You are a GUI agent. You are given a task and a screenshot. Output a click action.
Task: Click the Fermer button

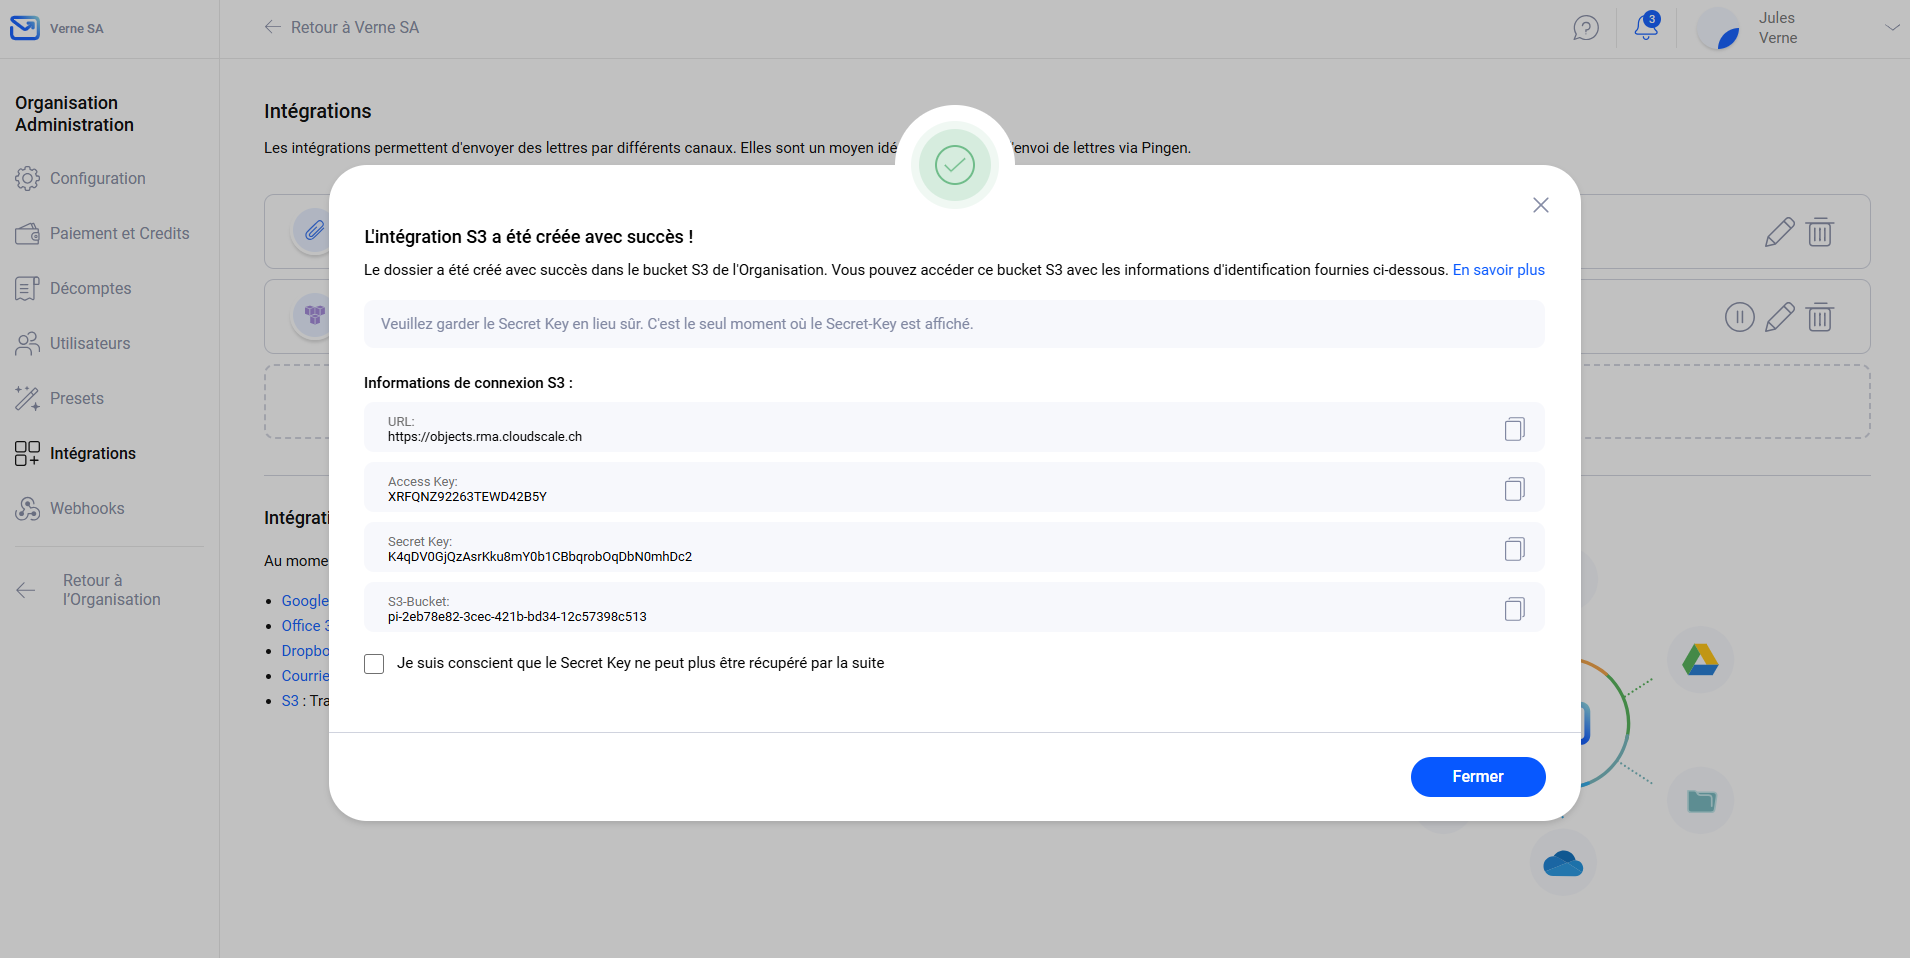(x=1477, y=777)
